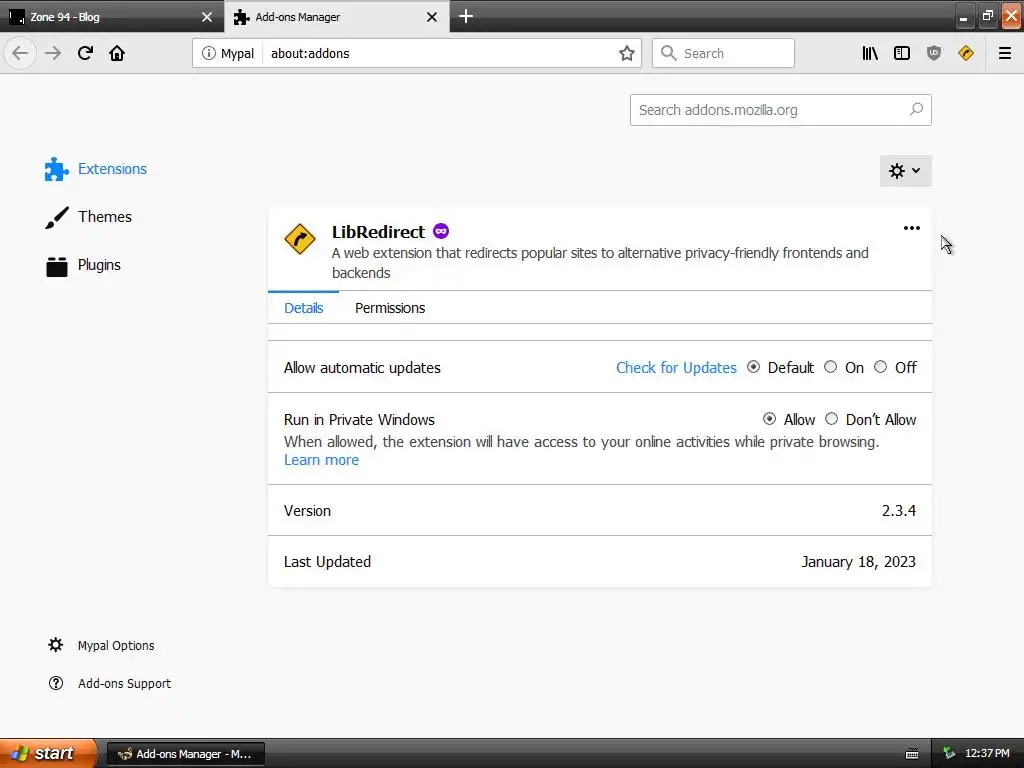Open the LibRedirect three-dot more options
The image size is (1024, 768).
click(x=912, y=228)
